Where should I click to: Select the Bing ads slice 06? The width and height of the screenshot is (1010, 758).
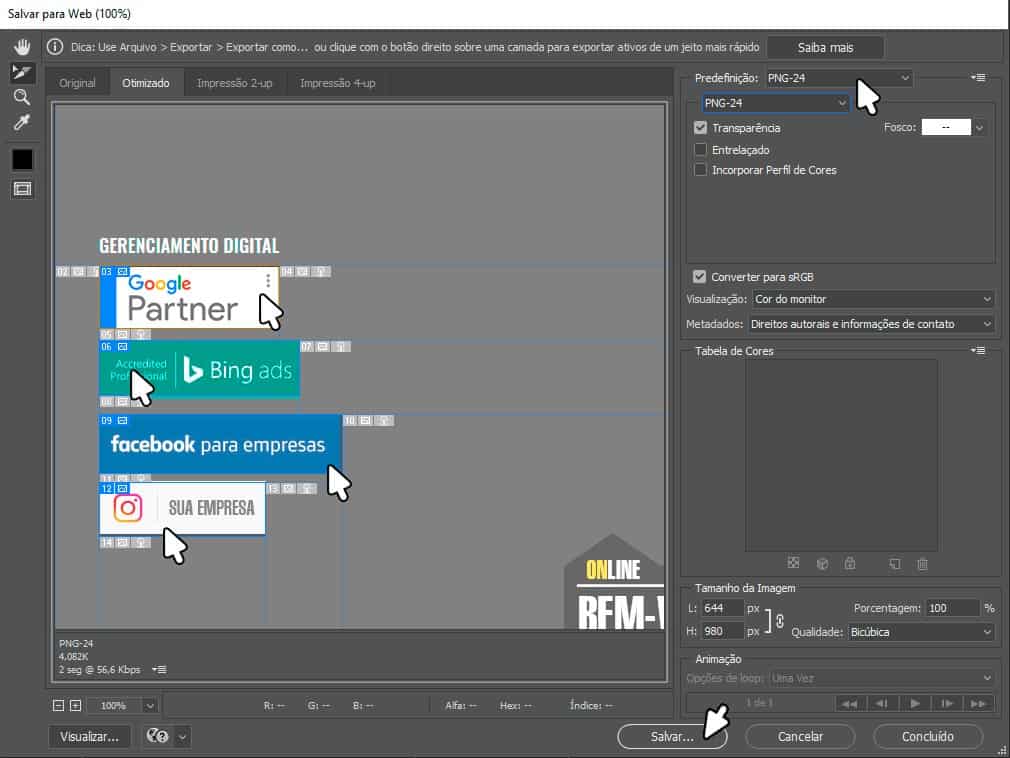199,370
